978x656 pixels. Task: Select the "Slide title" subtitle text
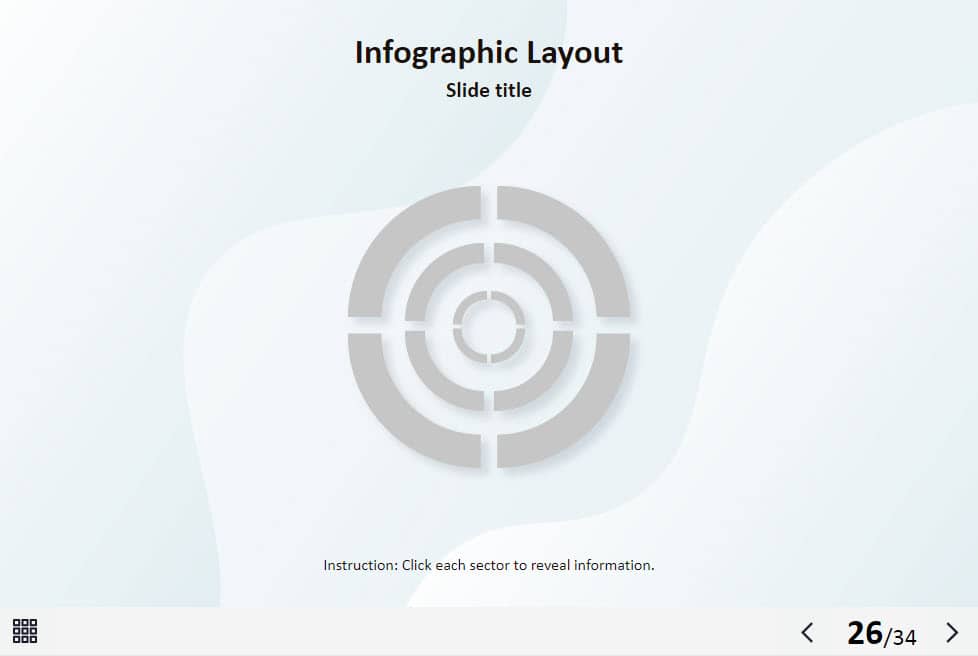(489, 91)
